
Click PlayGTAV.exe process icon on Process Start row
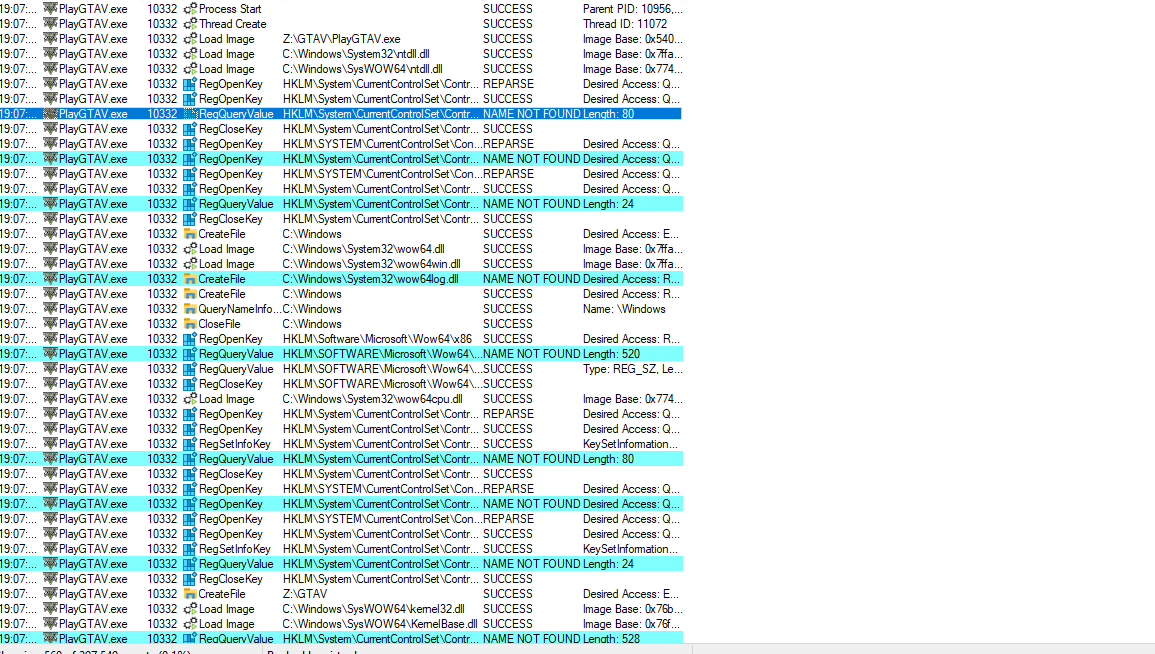(50, 9)
